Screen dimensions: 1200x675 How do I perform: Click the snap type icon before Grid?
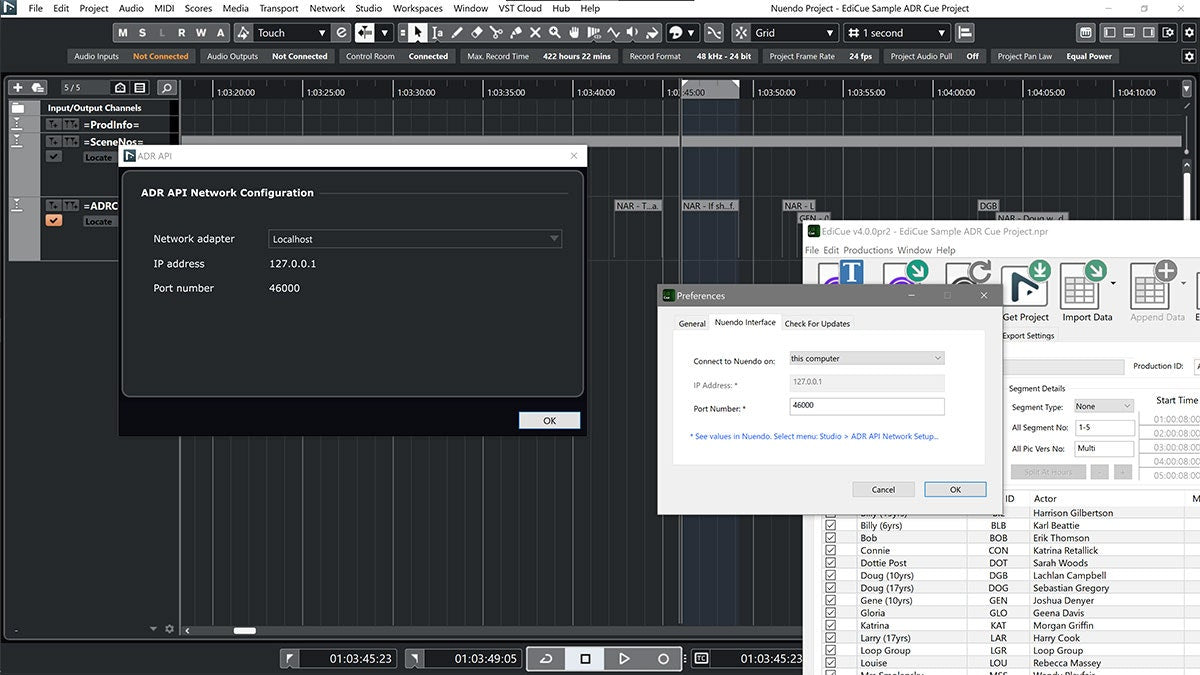coord(742,33)
